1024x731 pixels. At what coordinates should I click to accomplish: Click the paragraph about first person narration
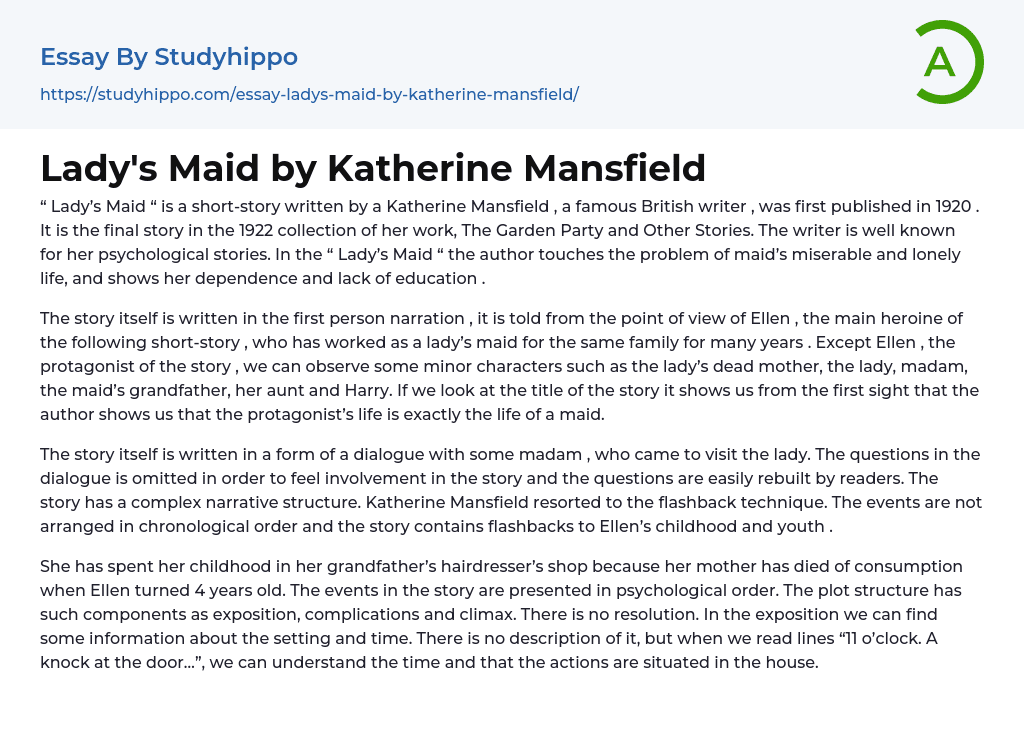coord(500,366)
